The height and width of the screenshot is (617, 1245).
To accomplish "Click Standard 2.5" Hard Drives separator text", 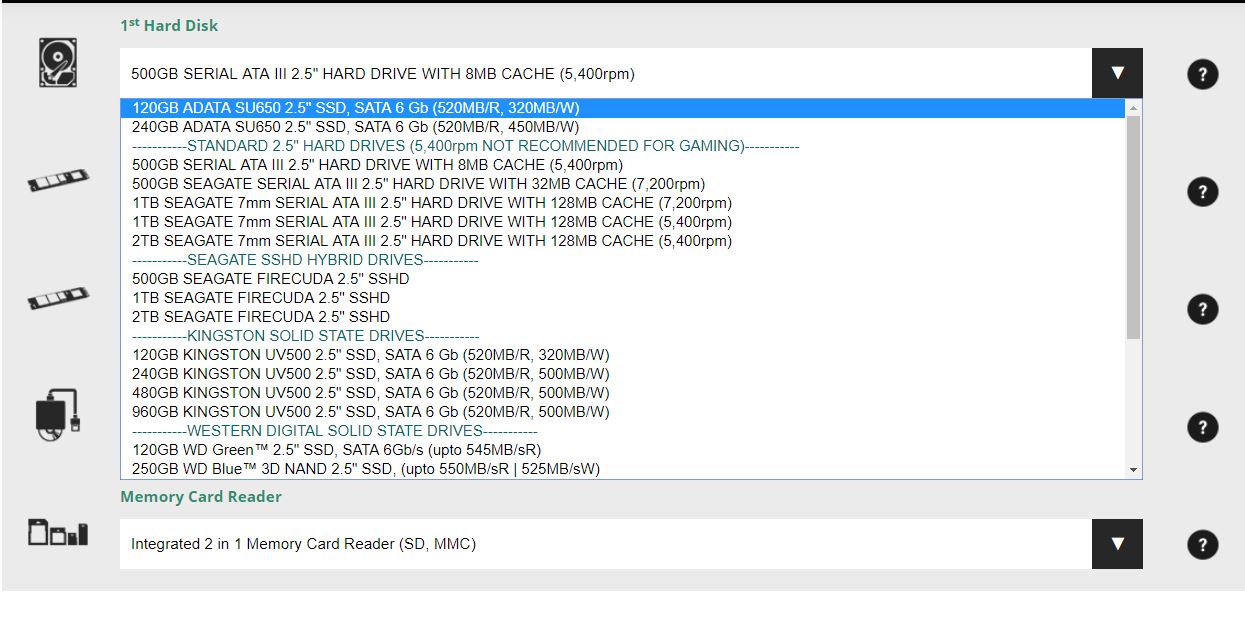I will pos(466,146).
